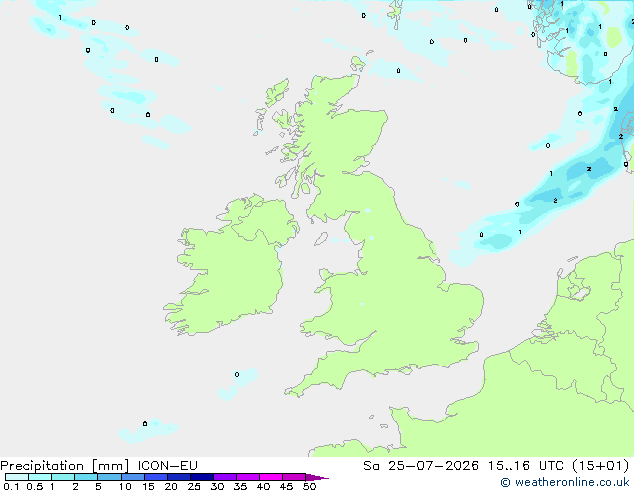Screen dimensions: 634x490
Task: Click the '10' legend scale label
Action: [x=125, y=486]
